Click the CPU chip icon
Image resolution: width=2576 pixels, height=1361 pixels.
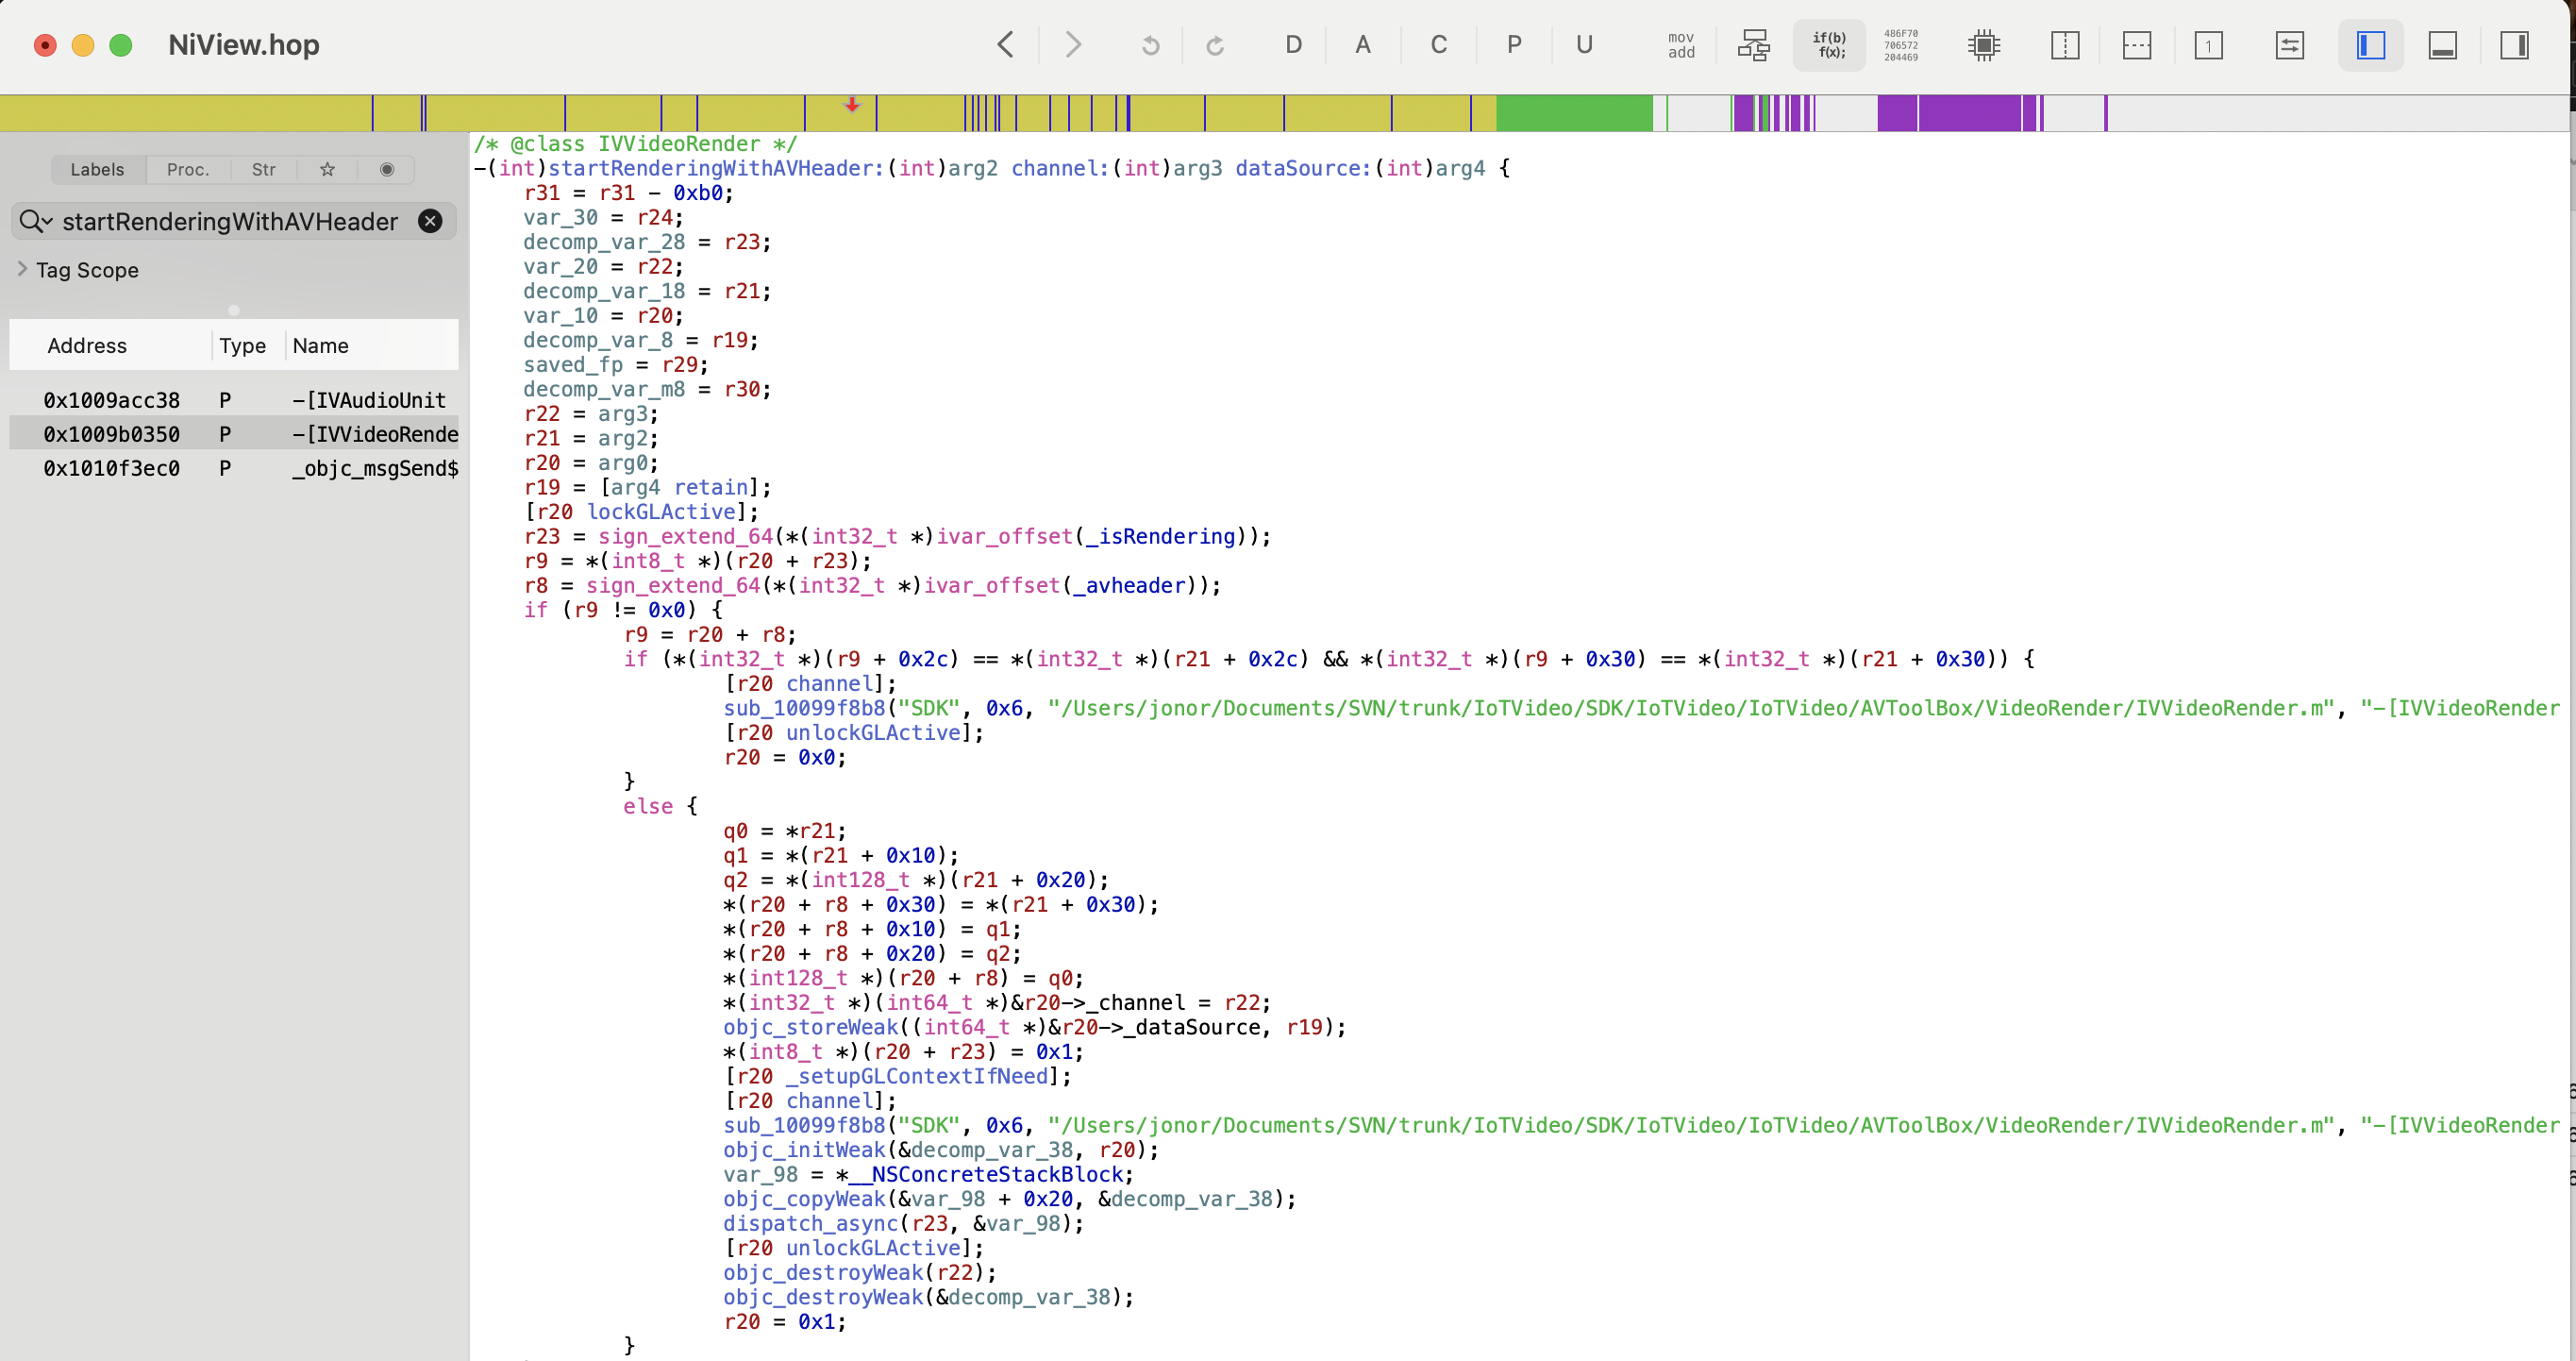[1983, 45]
